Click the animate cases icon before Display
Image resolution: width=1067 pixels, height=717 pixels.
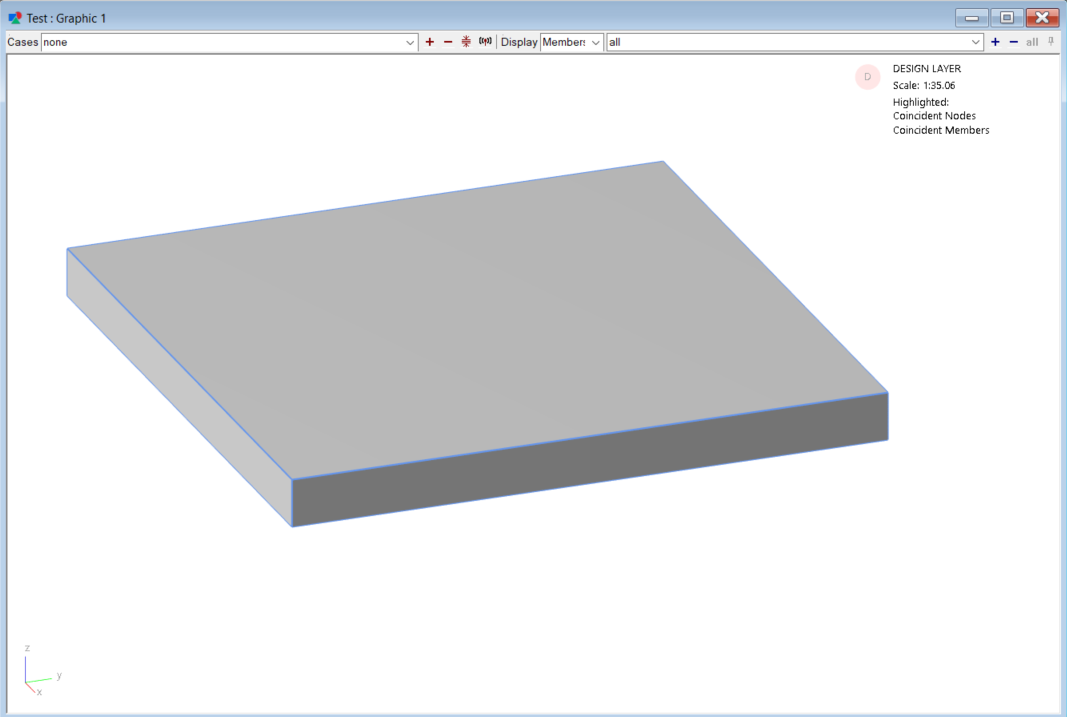click(x=486, y=42)
